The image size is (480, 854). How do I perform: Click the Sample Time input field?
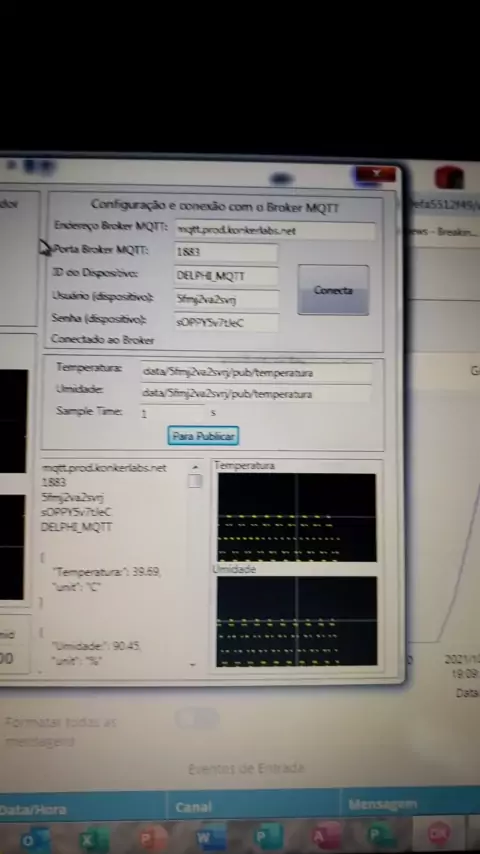(173, 413)
